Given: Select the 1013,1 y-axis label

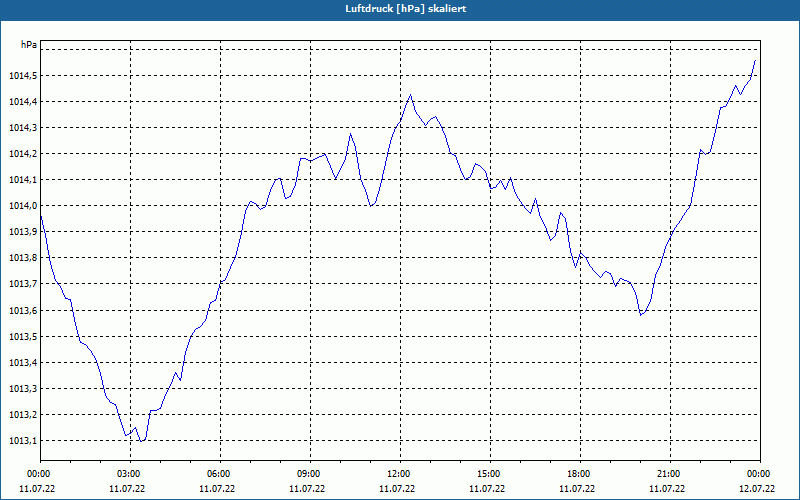Looking at the screenshot, I should click(23, 441).
